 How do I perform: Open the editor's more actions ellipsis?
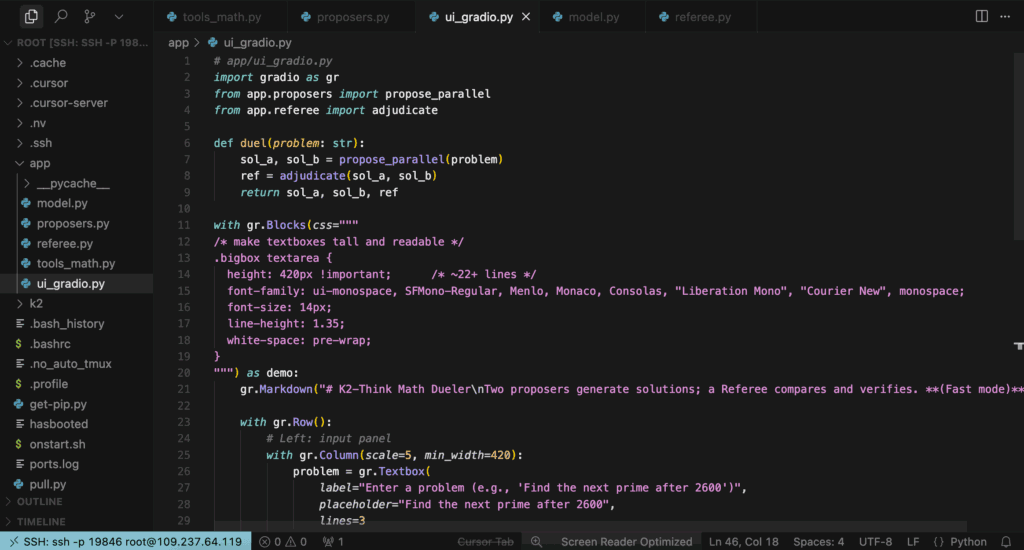click(1007, 17)
